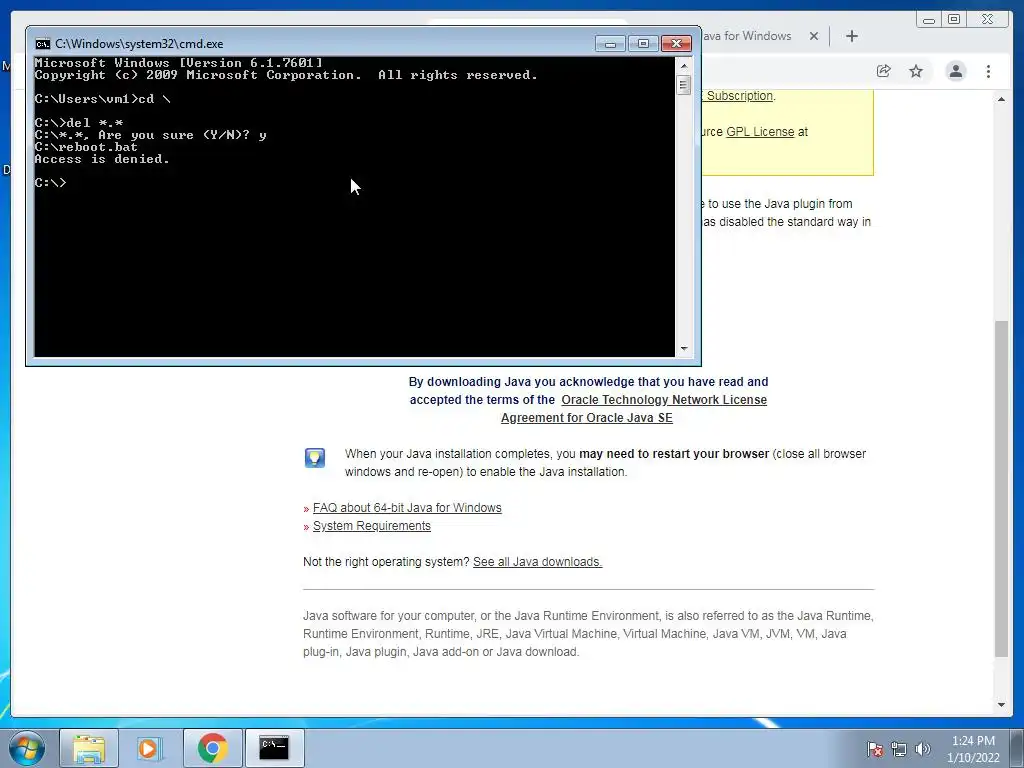The height and width of the screenshot is (768, 1024).
Task: Open Windows Explorer from the taskbar
Action: [89, 748]
